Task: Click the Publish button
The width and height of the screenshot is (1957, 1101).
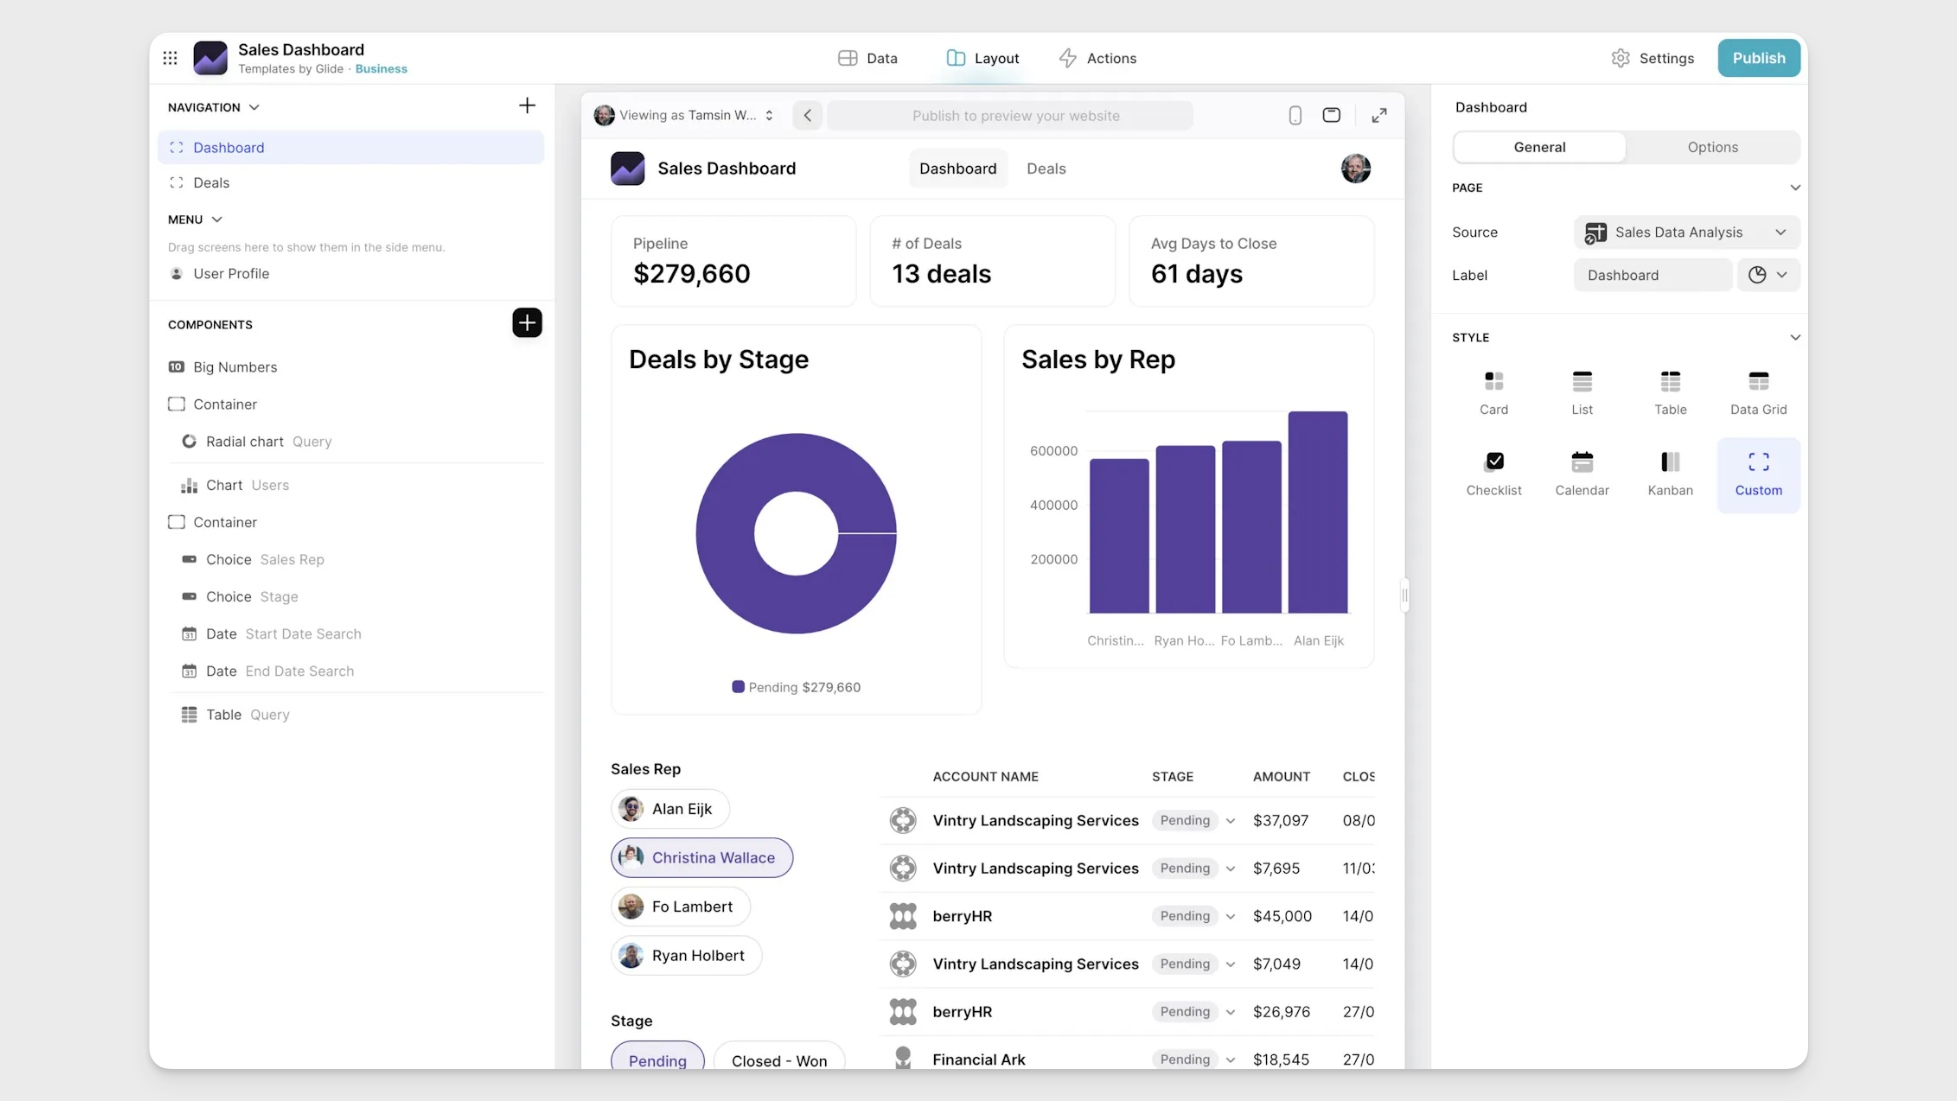Action: (1757, 58)
